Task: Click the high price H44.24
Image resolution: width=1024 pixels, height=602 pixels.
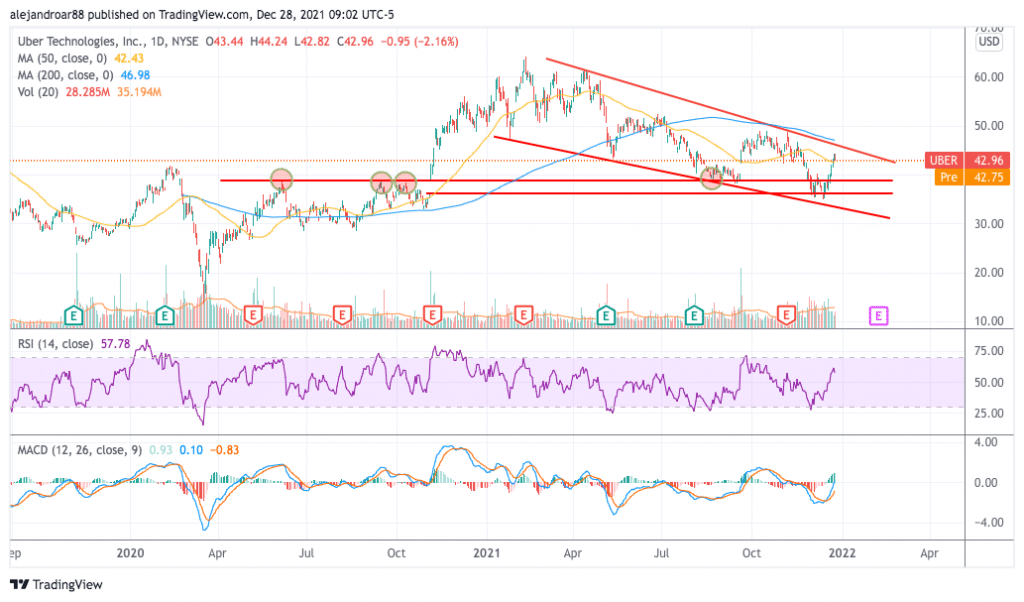Action: (269, 41)
